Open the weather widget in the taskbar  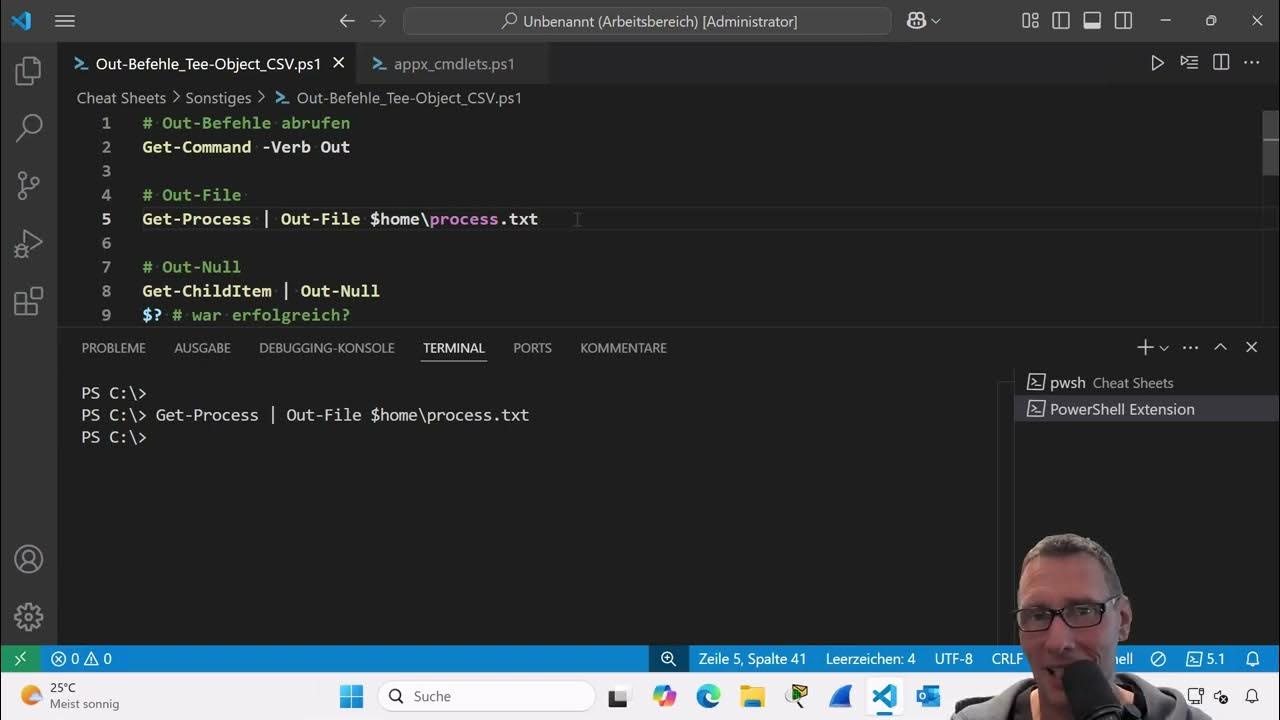tap(60, 695)
